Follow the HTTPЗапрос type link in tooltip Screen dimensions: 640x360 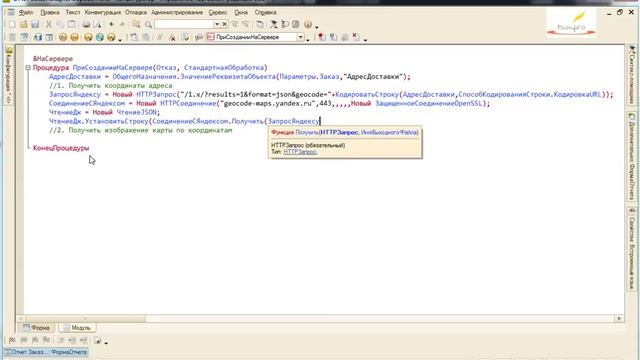(x=300, y=152)
